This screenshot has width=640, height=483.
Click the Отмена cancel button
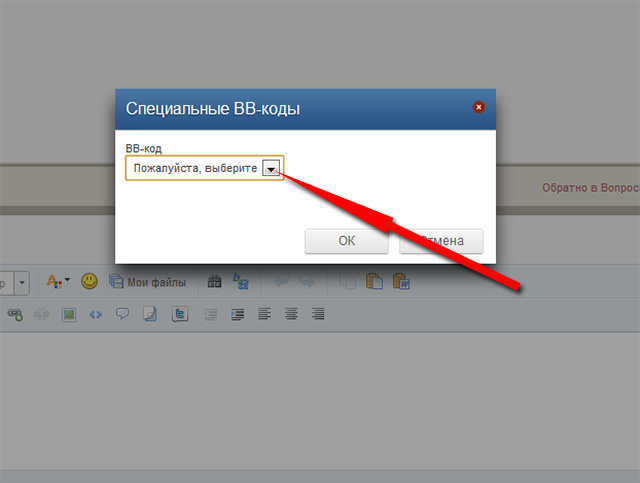(x=441, y=241)
